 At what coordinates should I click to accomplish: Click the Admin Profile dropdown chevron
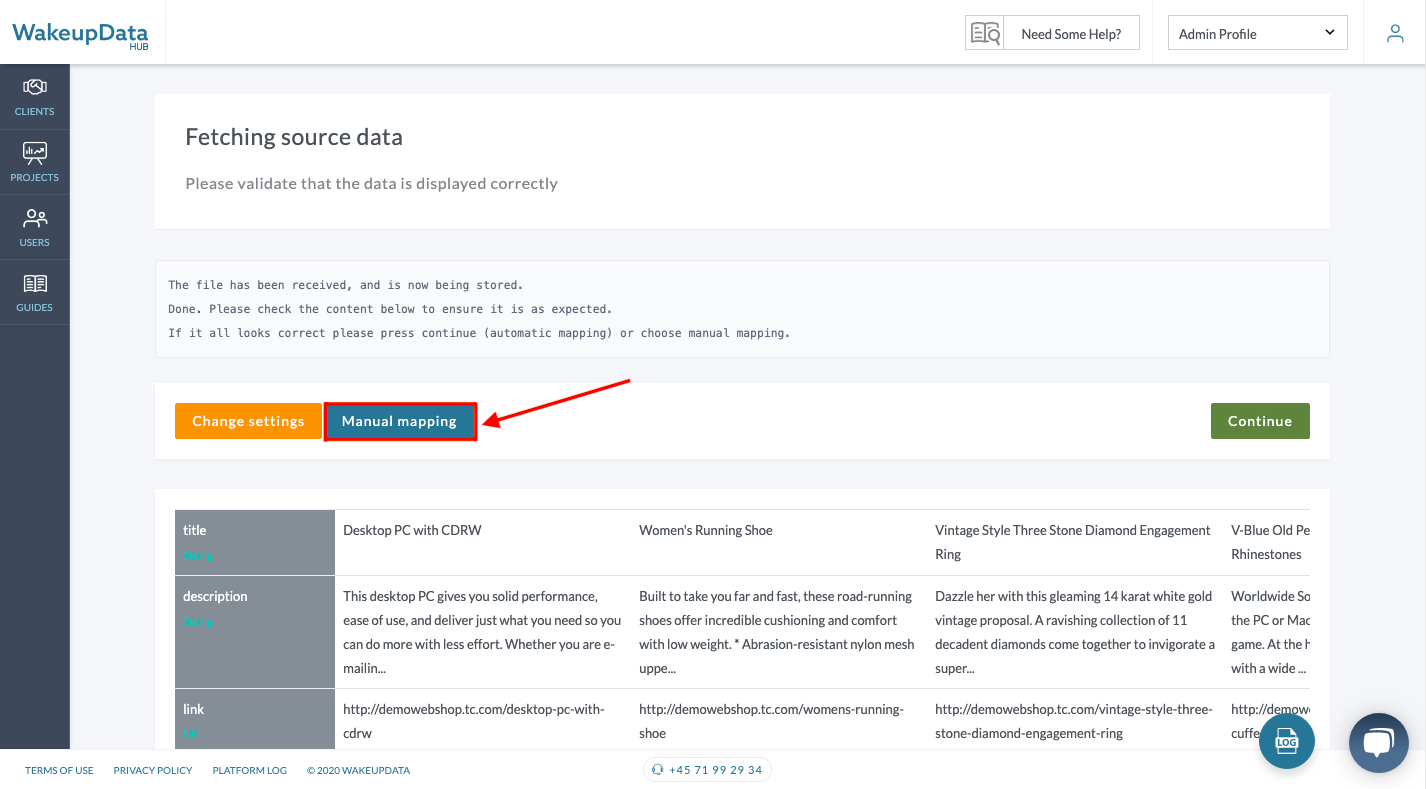[x=1329, y=33]
